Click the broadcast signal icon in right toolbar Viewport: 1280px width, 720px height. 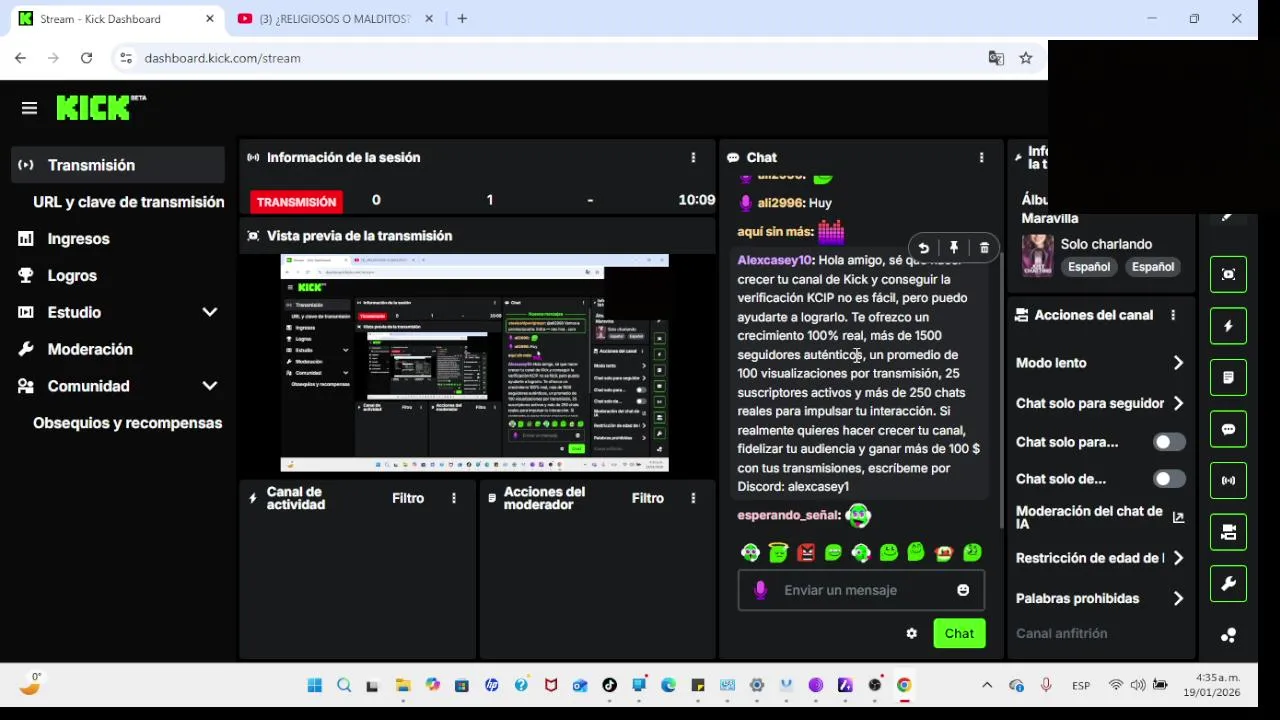1229,481
